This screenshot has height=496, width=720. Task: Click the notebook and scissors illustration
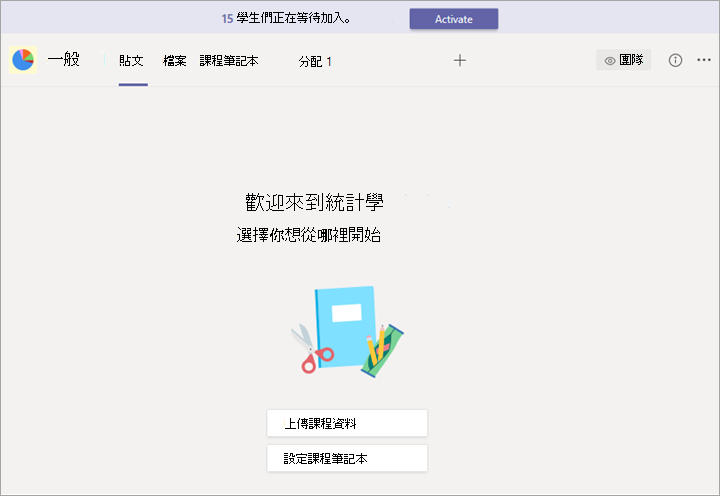[x=347, y=332]
